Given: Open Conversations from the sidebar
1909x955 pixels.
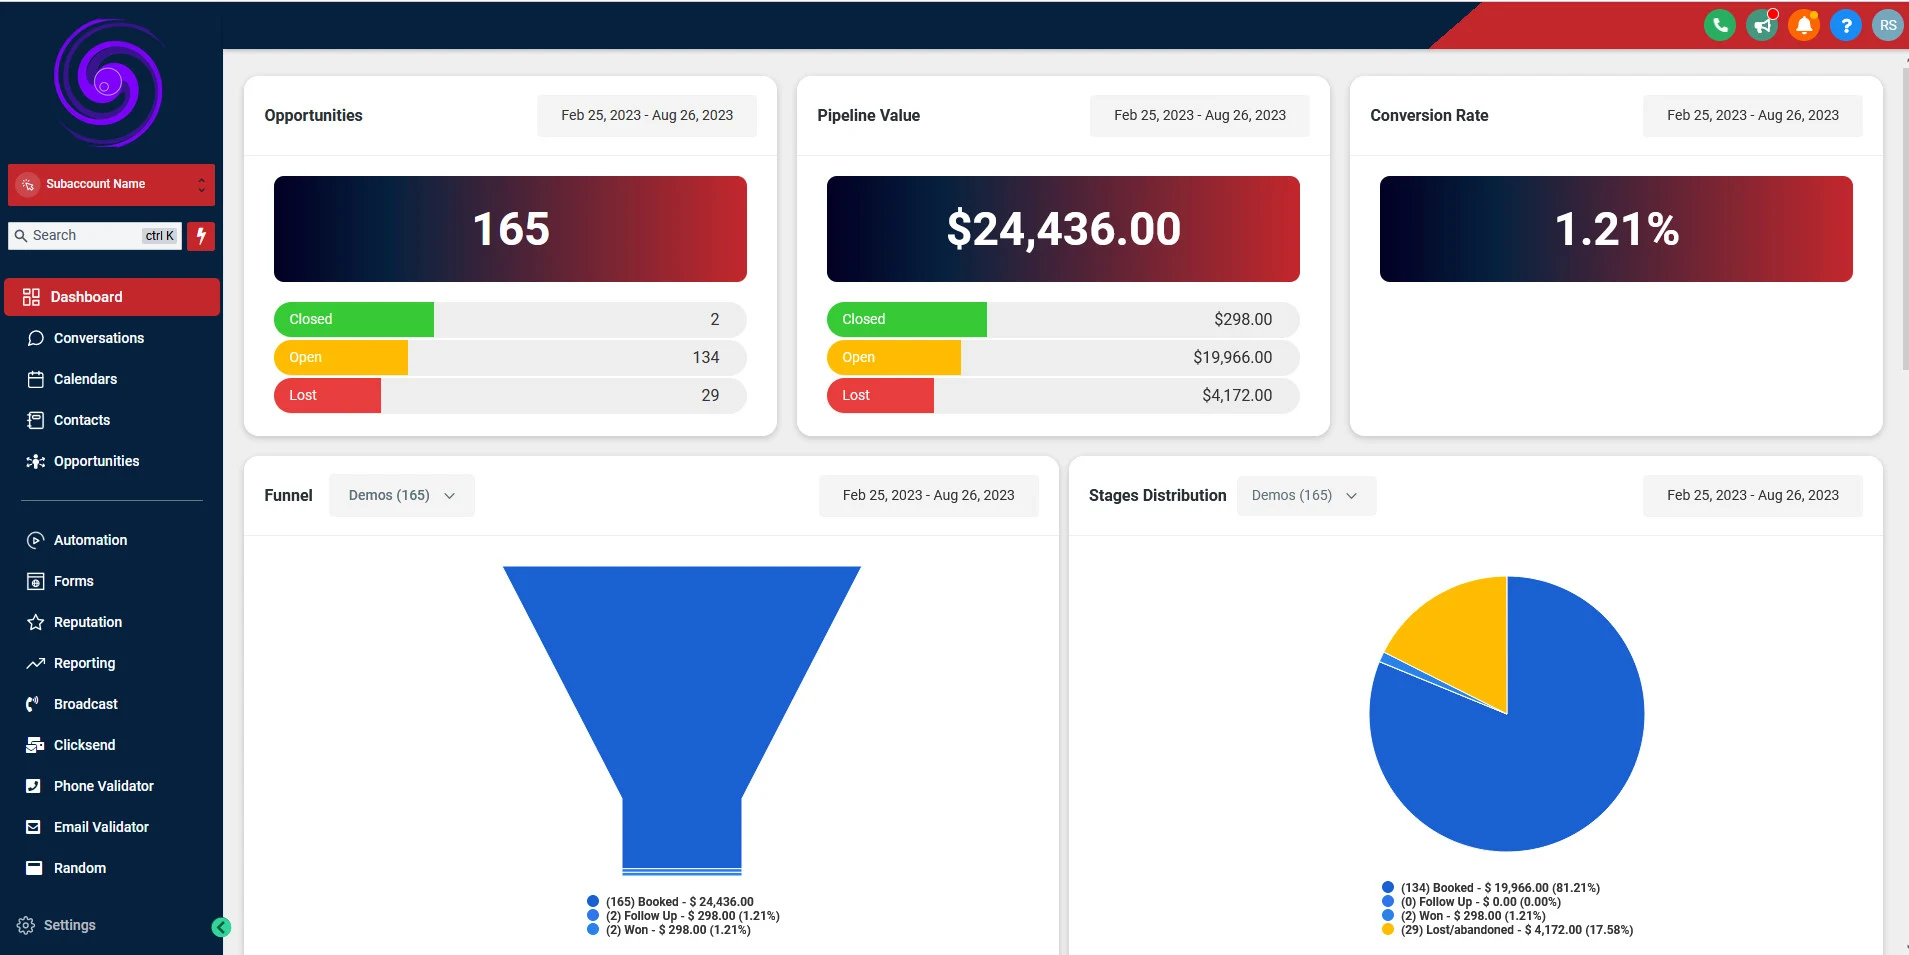Looking at the screenshot, I should tap(99, 338).
